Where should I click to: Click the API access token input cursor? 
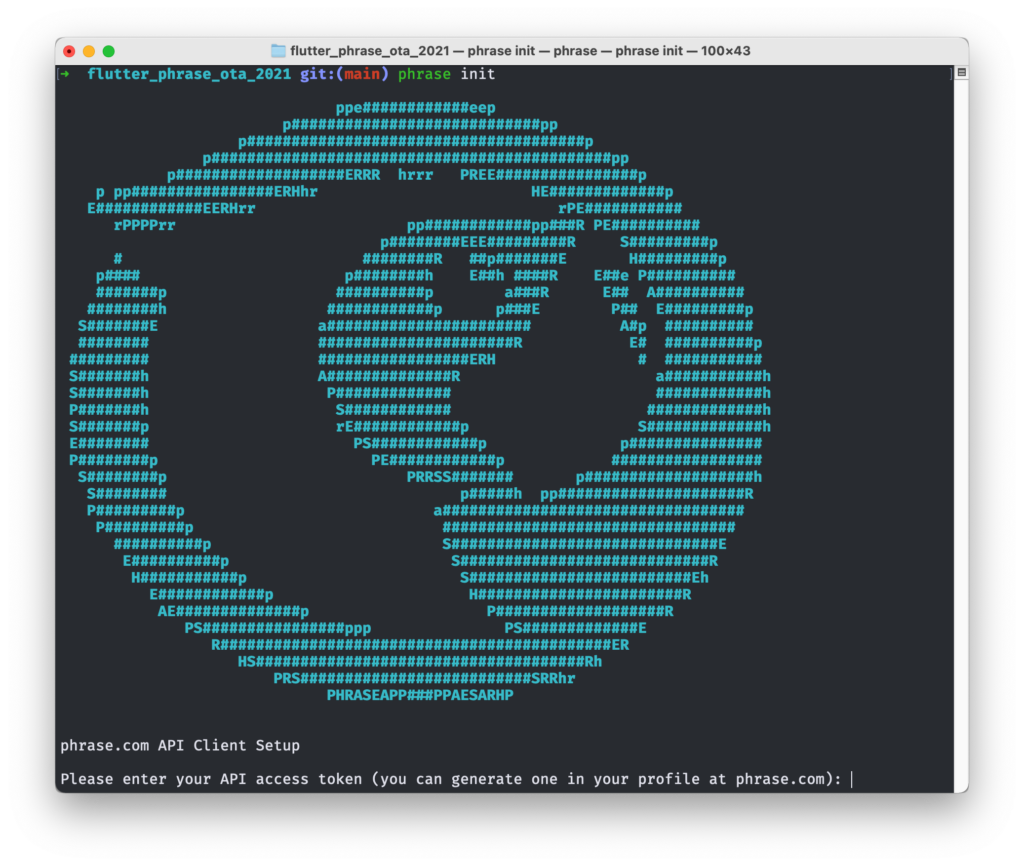(x=852, y=779)
